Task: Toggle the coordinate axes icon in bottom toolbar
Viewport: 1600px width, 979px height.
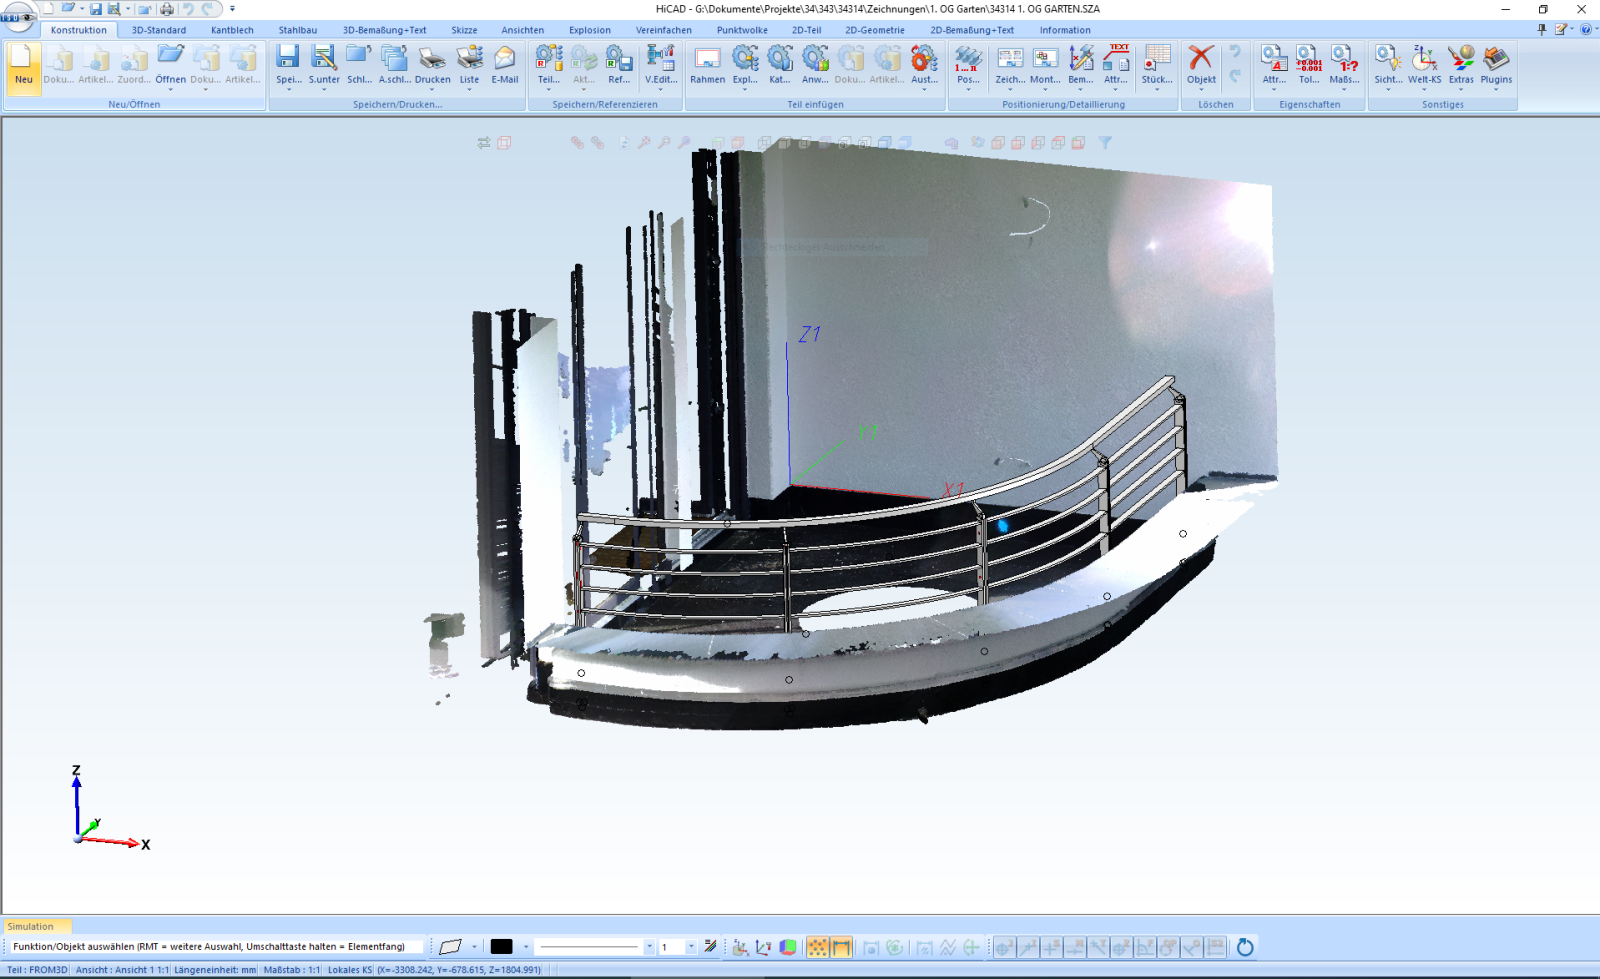Action: click(x=764, y=947)
